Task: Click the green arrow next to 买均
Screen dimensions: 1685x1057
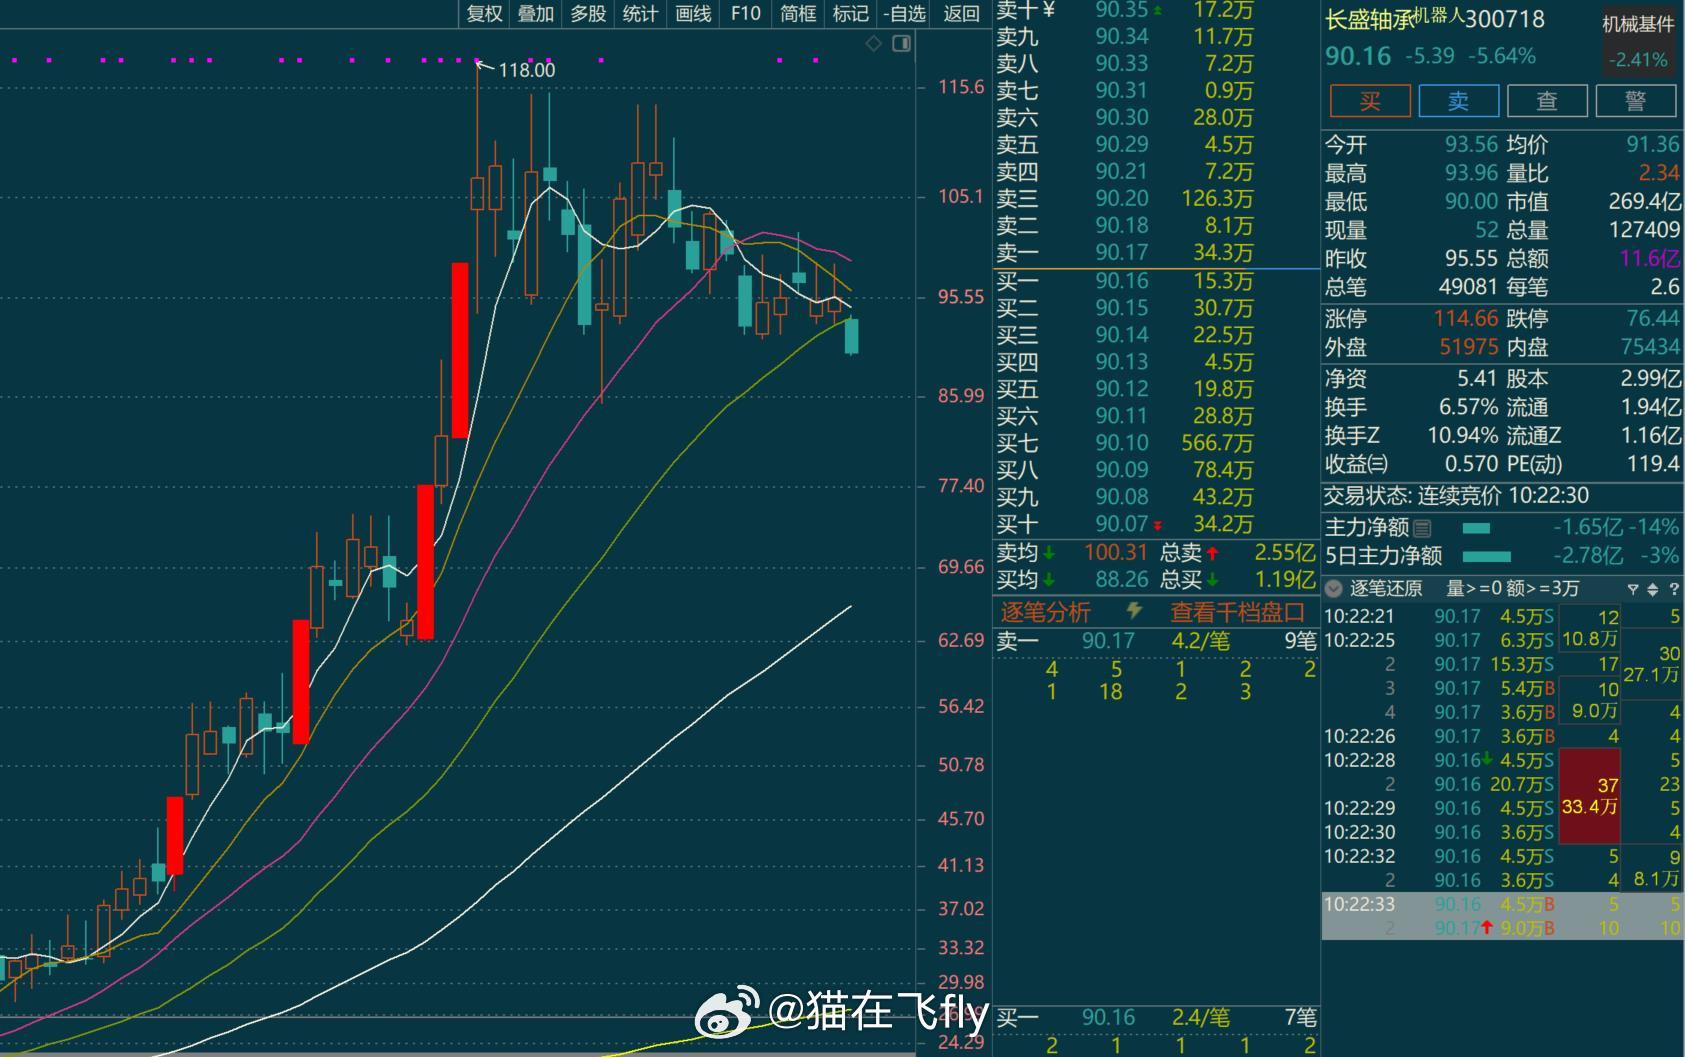Action: coord(1049,579)
